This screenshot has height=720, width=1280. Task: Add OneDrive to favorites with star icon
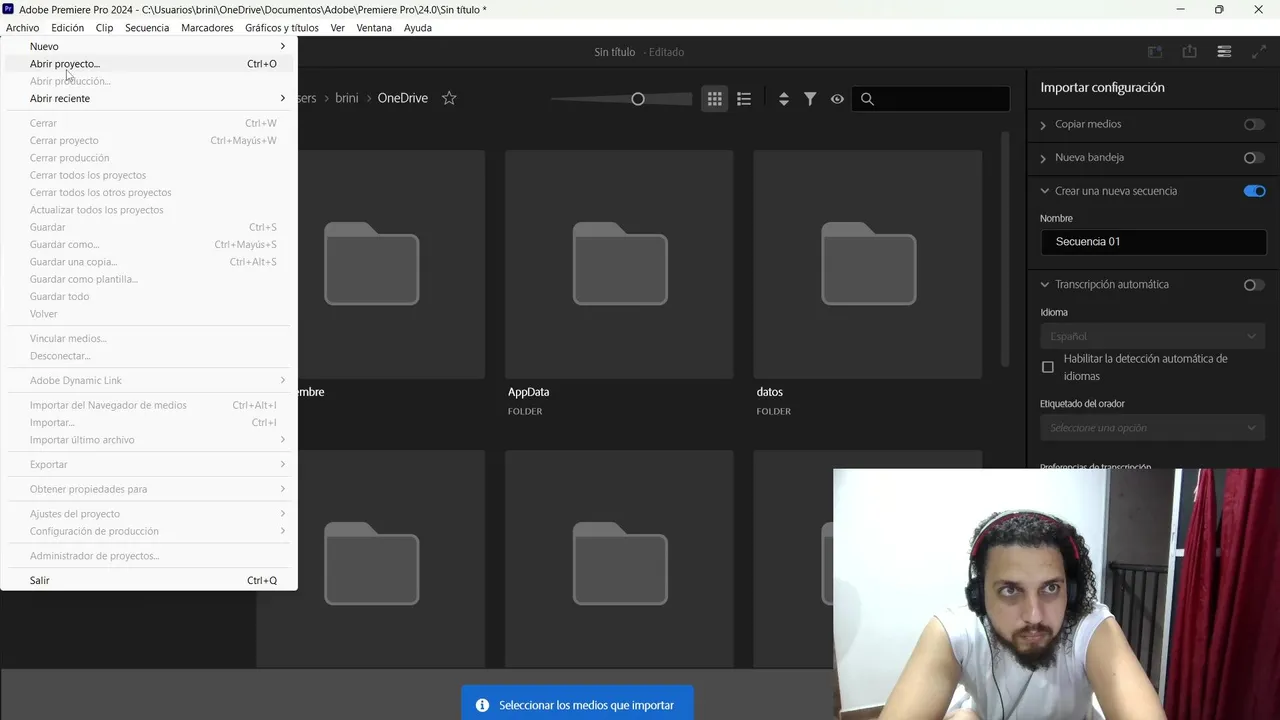tap(449, 98)
